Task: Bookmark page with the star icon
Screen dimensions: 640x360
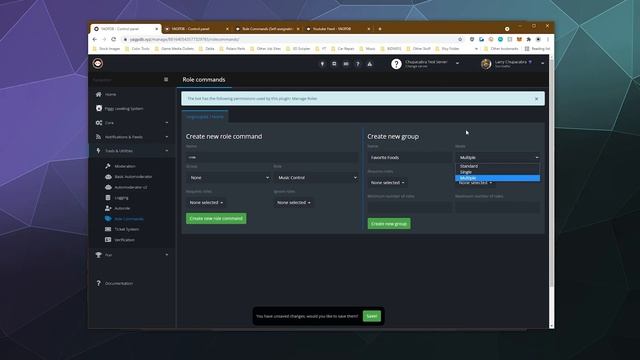Action: [460, 39]
